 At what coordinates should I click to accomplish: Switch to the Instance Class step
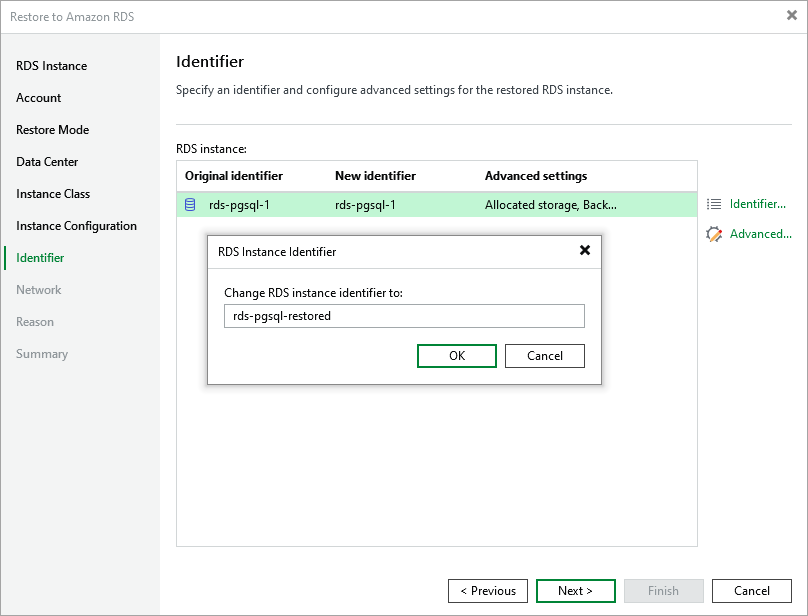[x=51, y=193]
